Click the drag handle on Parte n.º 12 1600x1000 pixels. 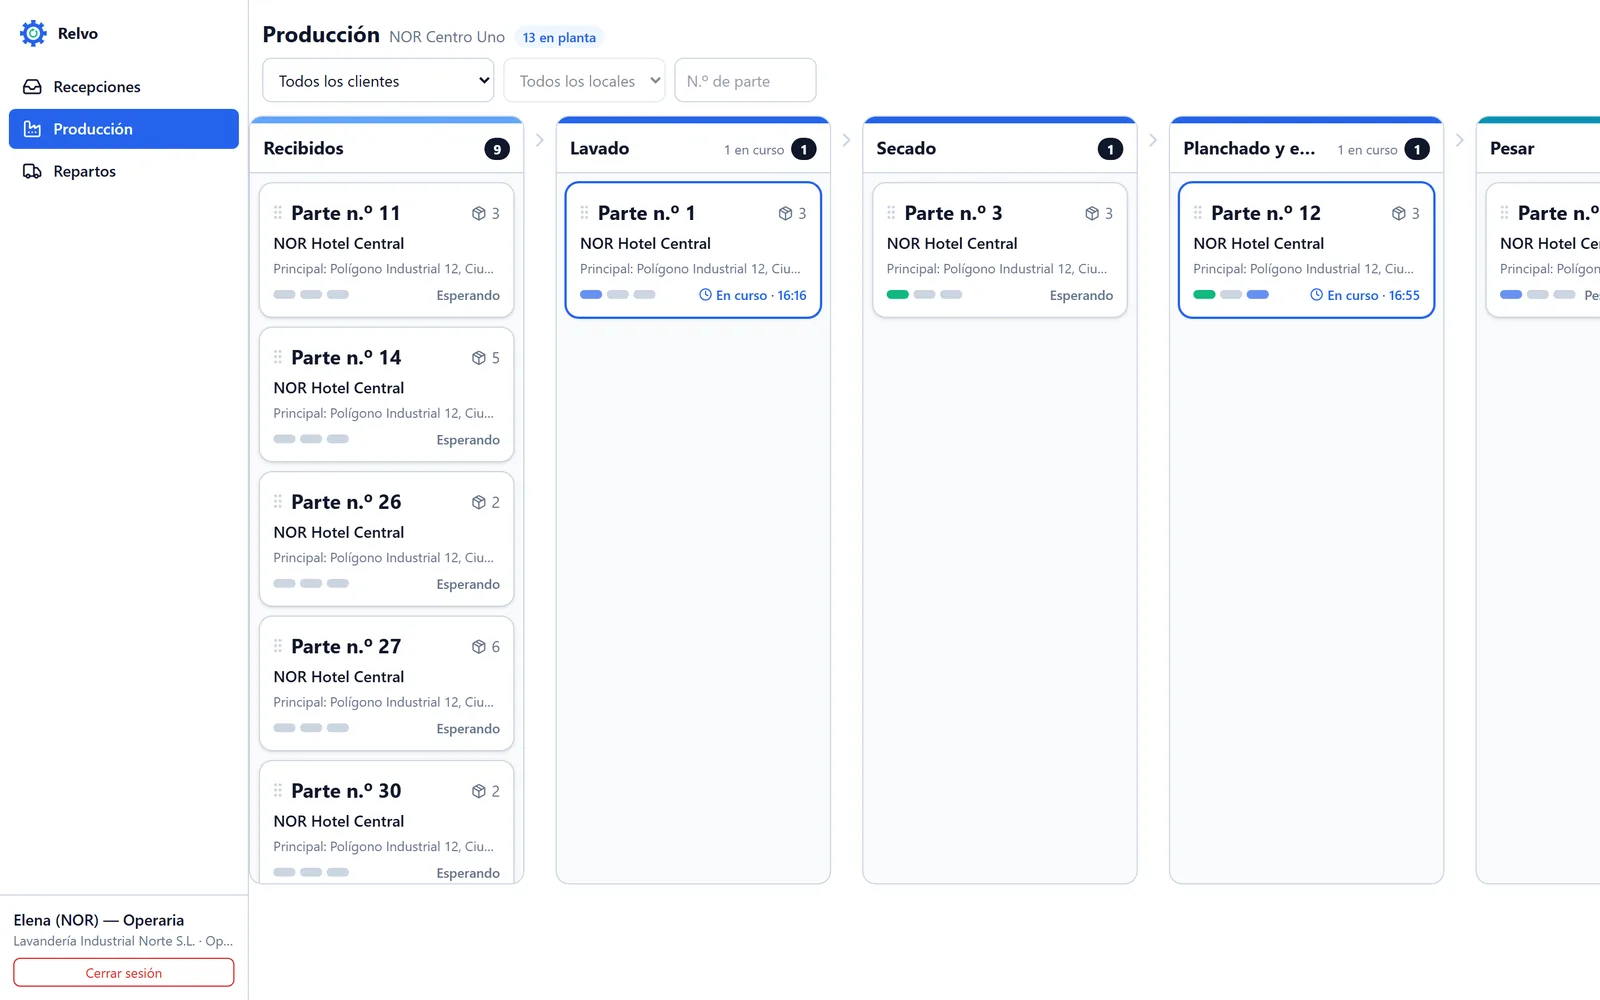coord(1198,213)
